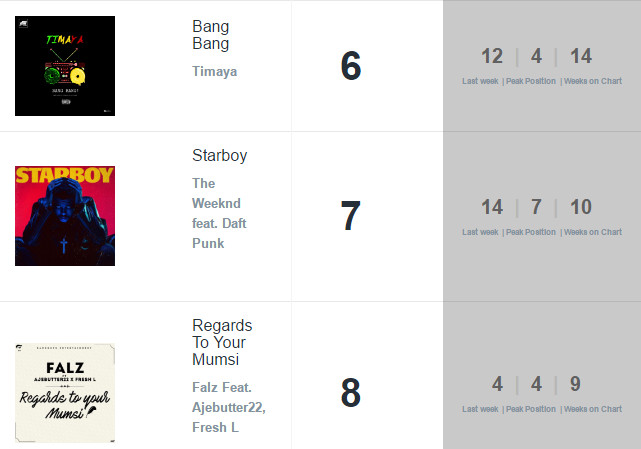Click the Bang Bang song title
The width and height of the screenshot is (641, 449).
click(x=211, y=35)
